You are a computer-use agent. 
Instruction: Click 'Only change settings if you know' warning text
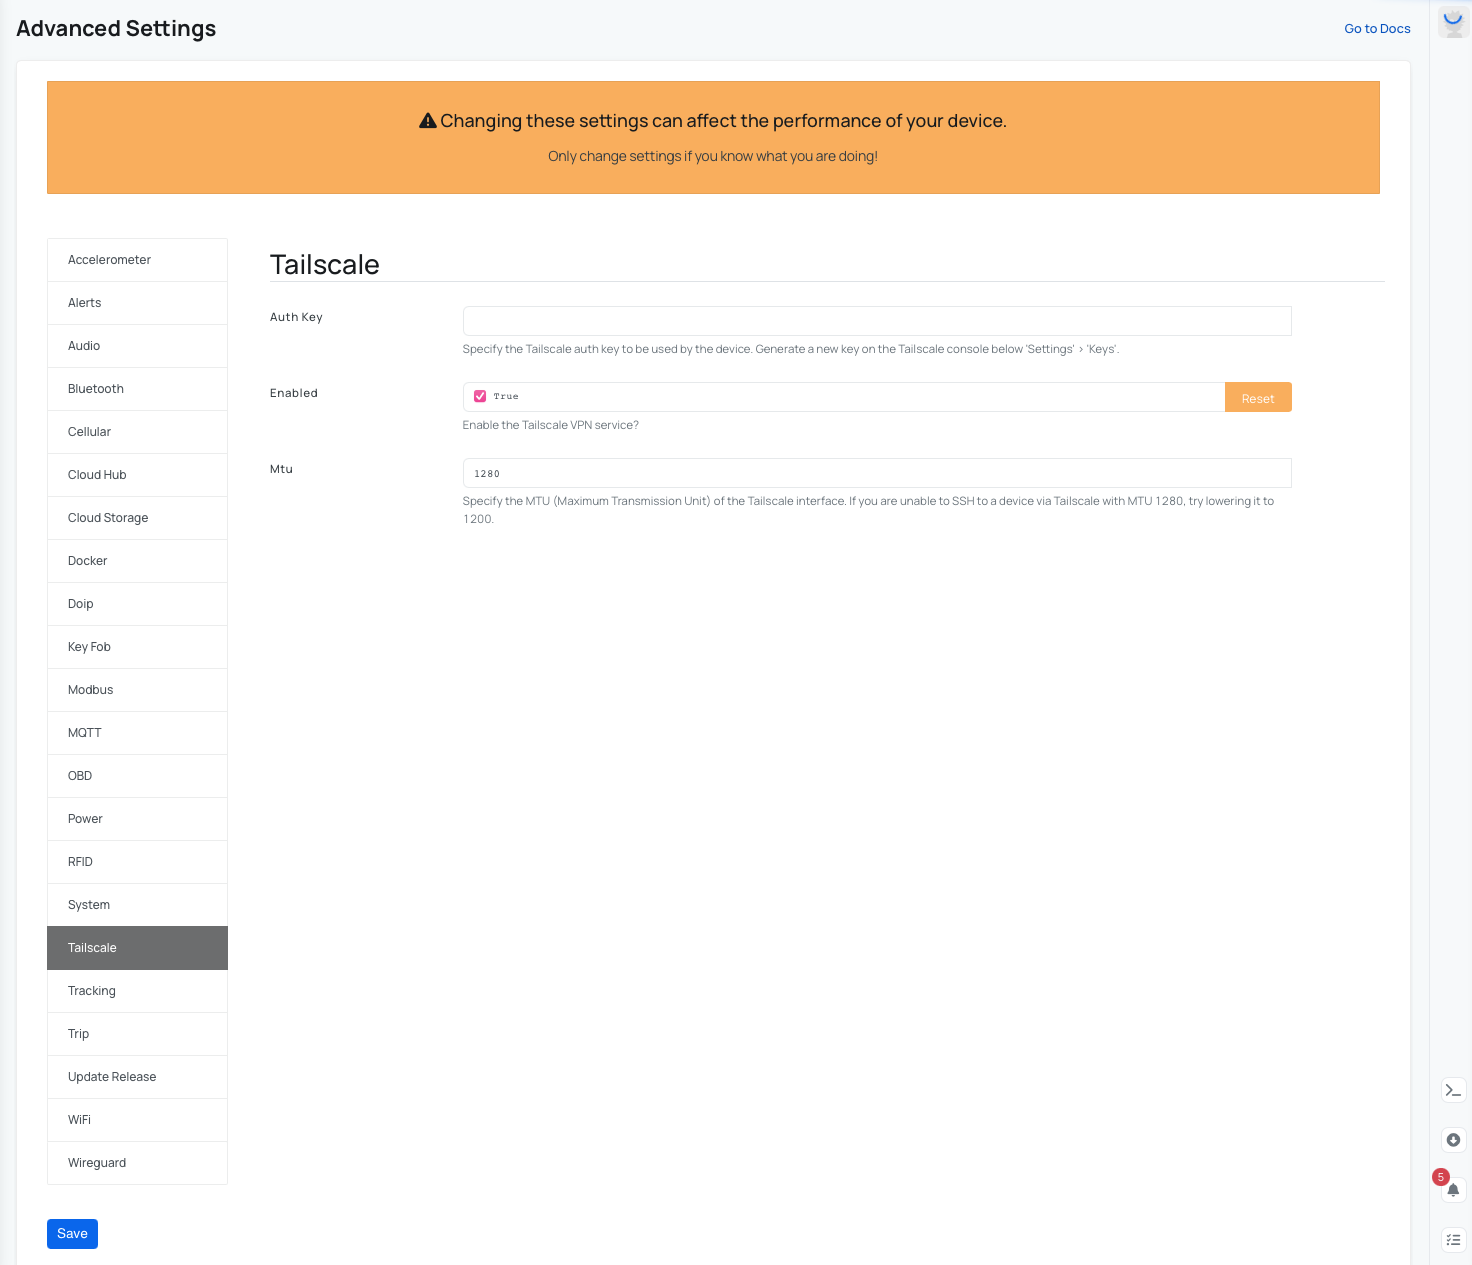[713, 156]
